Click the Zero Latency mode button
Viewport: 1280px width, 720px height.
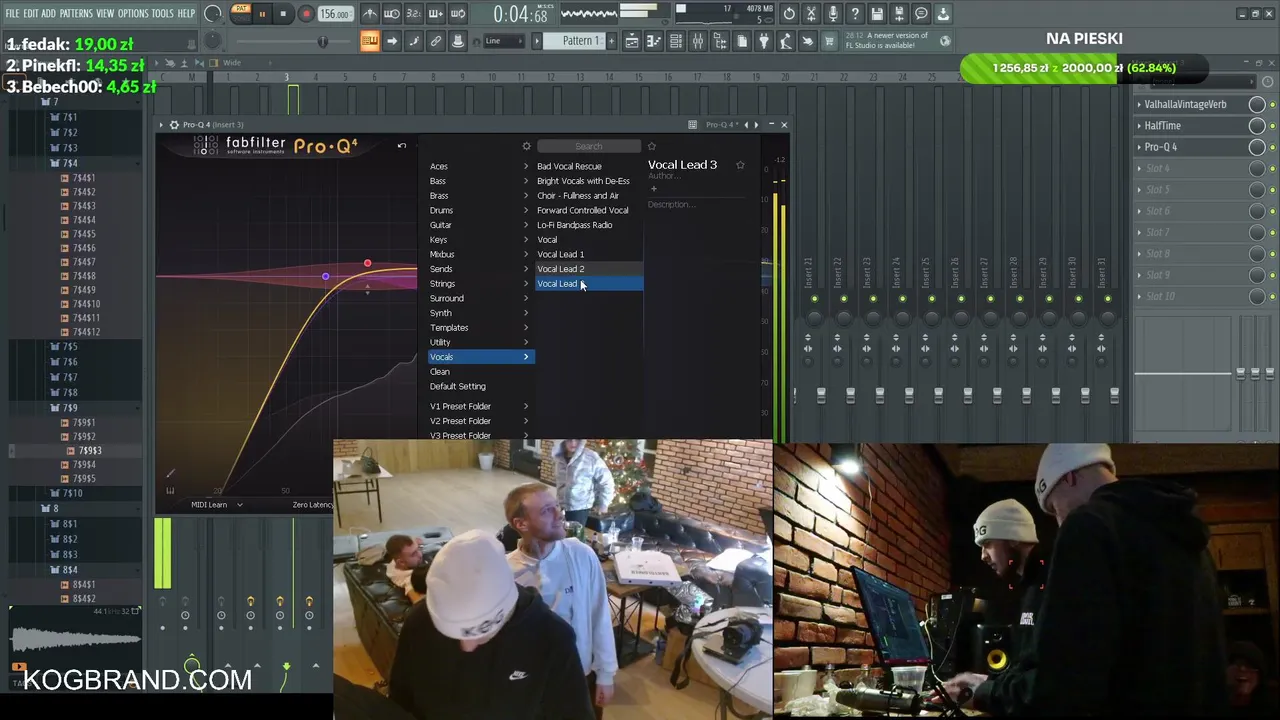pyautogui.click(x=313, y=505)
